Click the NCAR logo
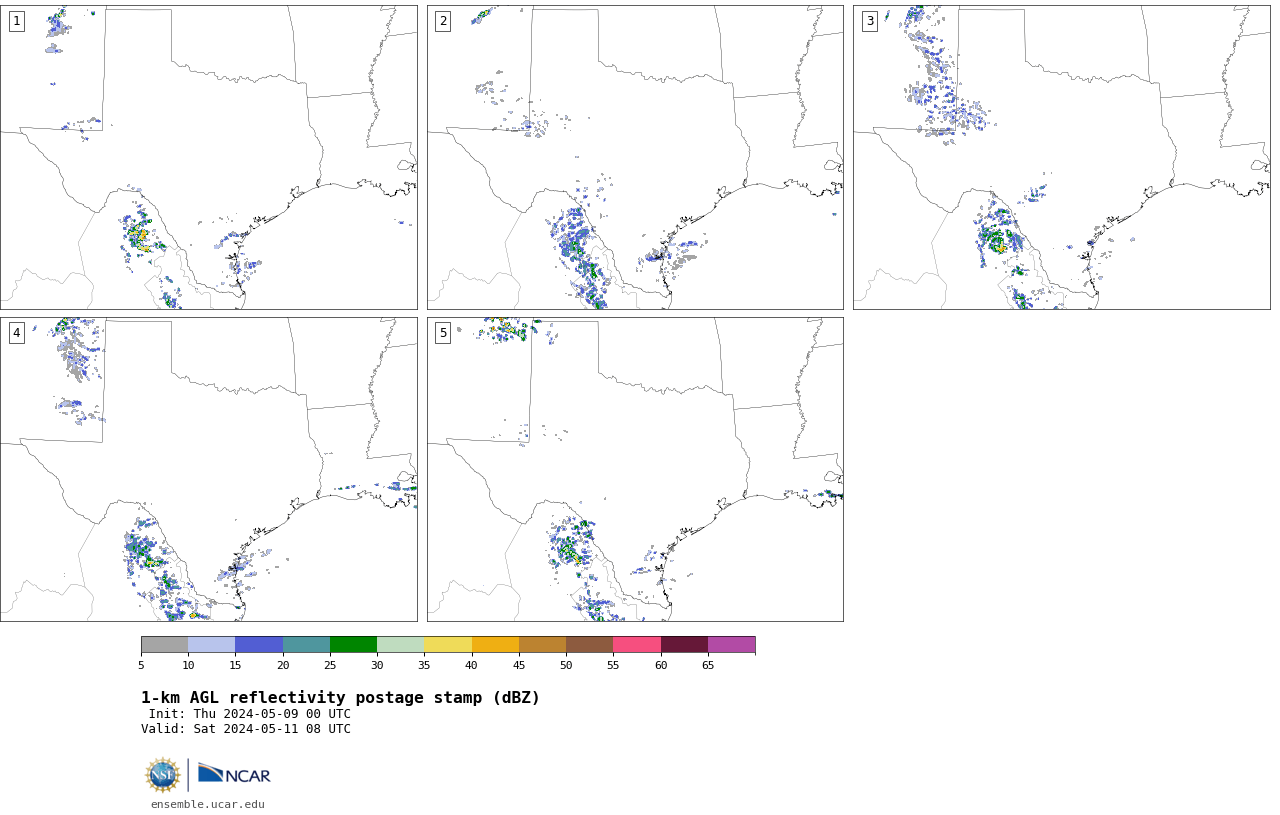 coord(234,775)
